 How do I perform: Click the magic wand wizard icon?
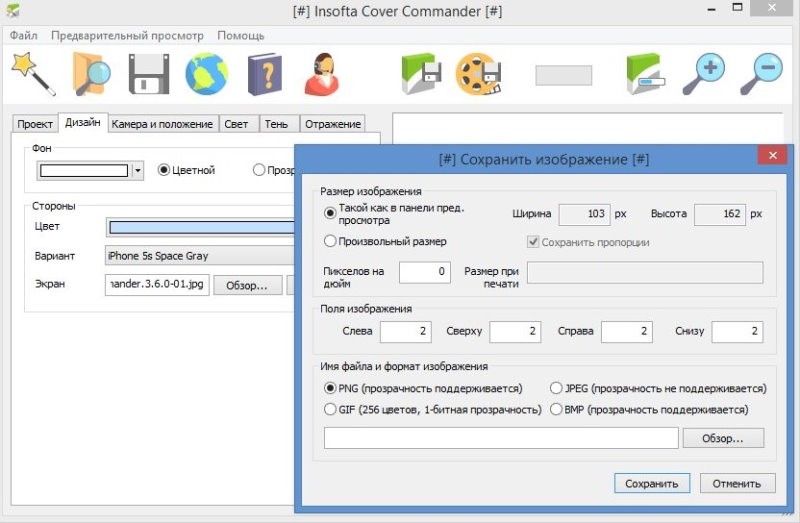click(x=33, y=73)
